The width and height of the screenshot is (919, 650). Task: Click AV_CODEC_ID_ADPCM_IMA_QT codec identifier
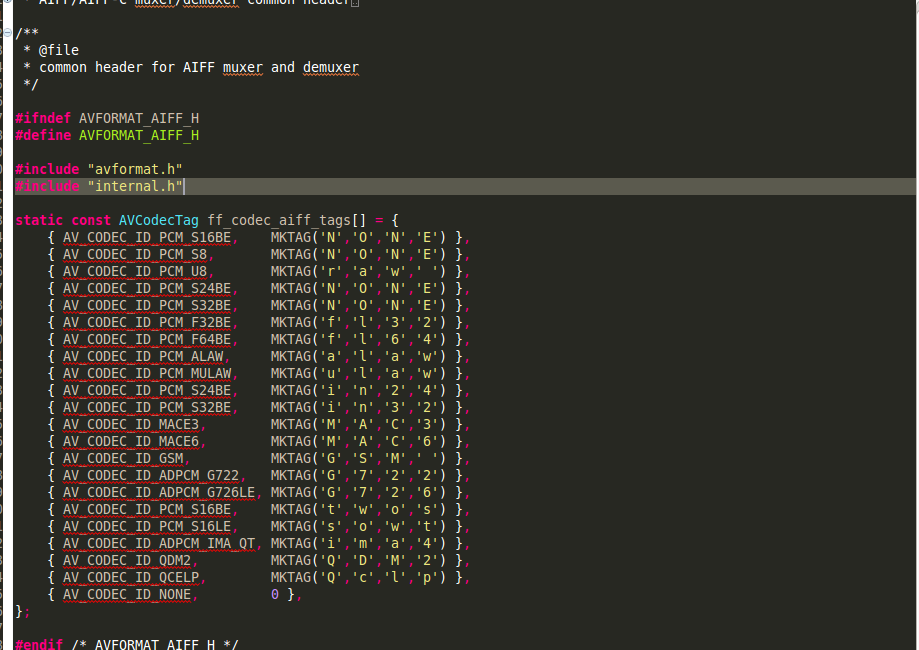(159, 543)
